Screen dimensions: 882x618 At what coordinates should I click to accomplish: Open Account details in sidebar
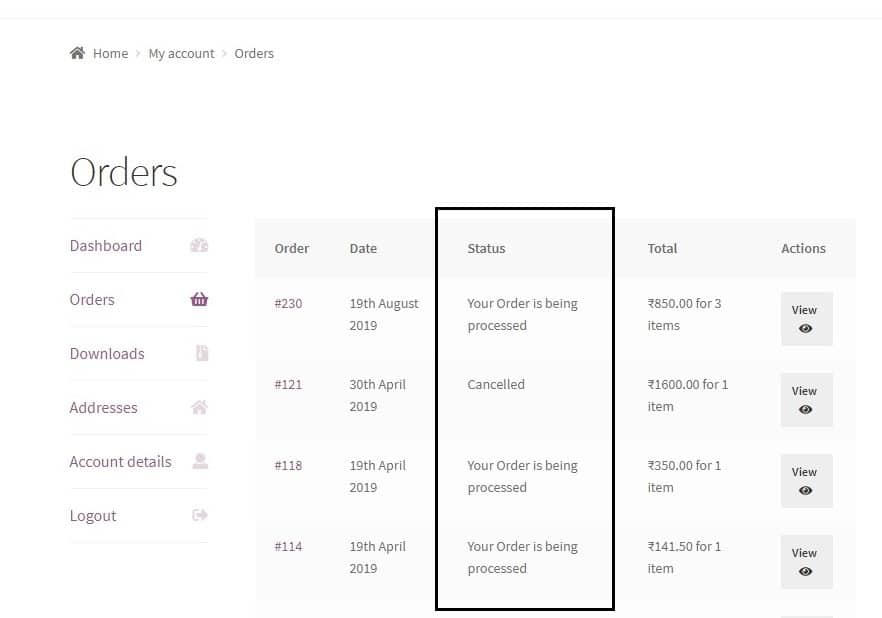[x=120, y=462]
